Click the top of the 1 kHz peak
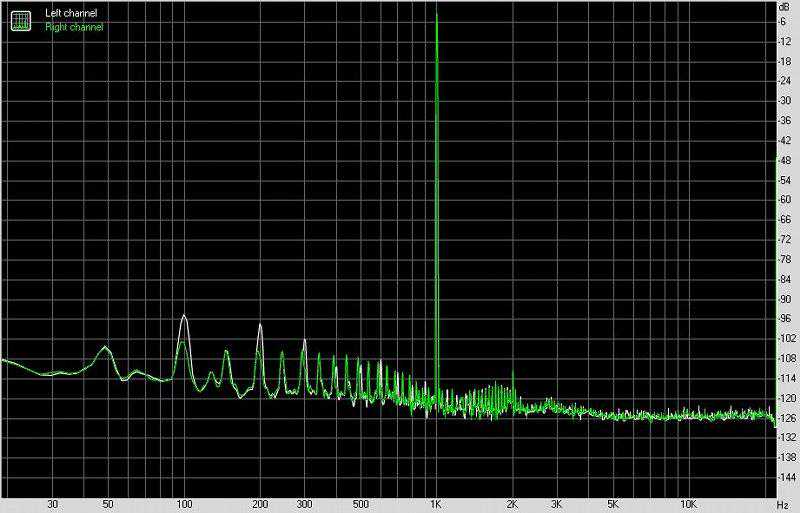This screenshot has width=800, height=513. click(x=437, y=14)
